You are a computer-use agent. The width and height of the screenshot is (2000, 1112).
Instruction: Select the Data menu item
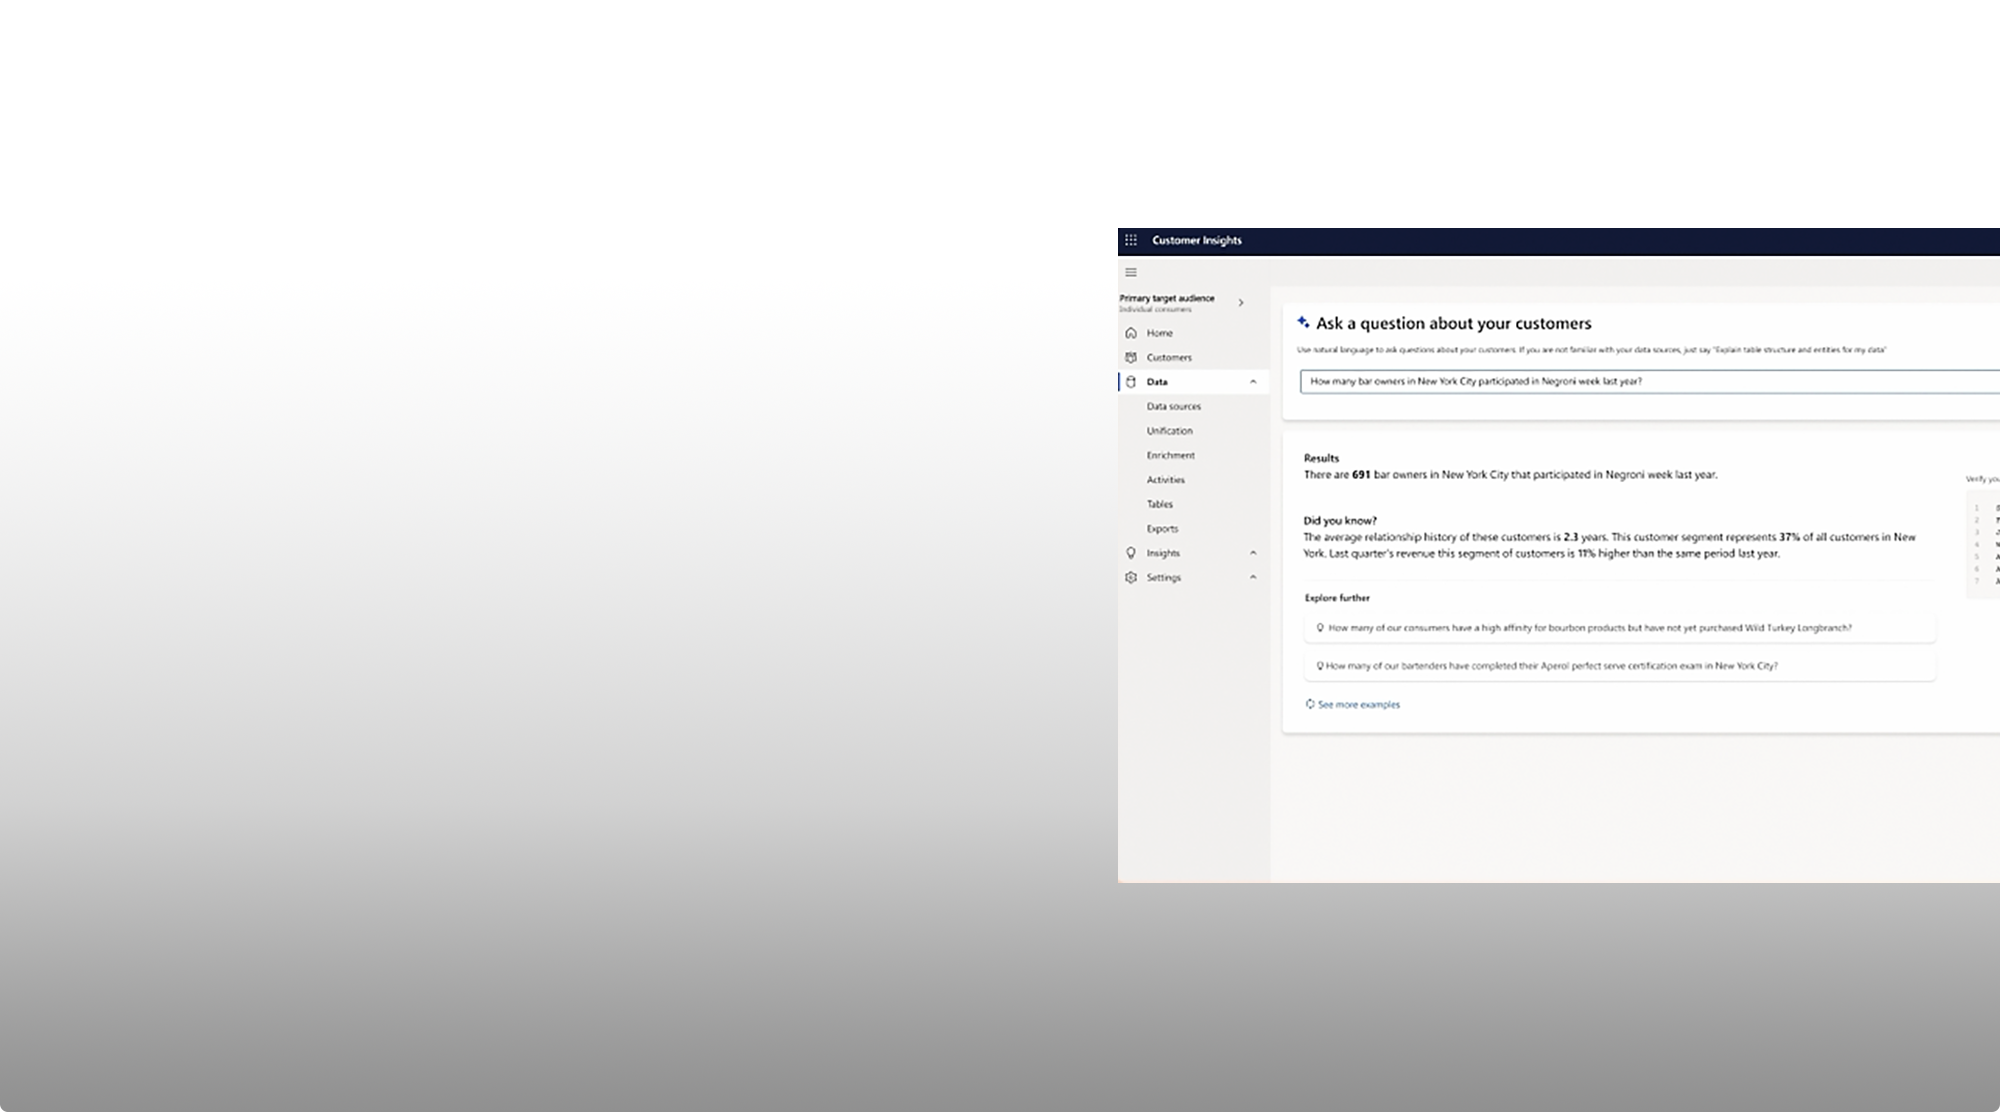(1193, 382)
